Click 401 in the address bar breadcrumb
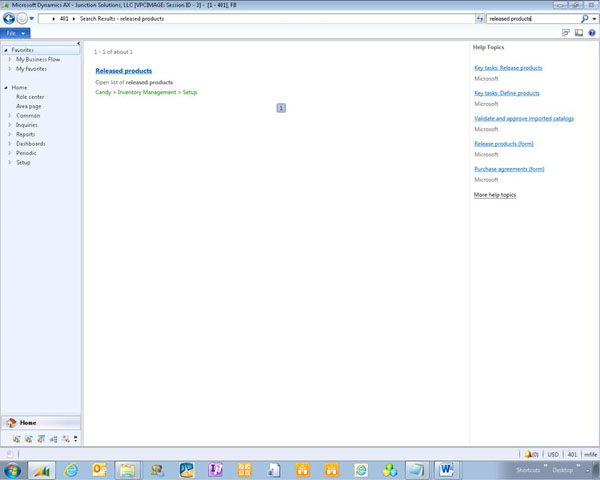 coord(64,18)
